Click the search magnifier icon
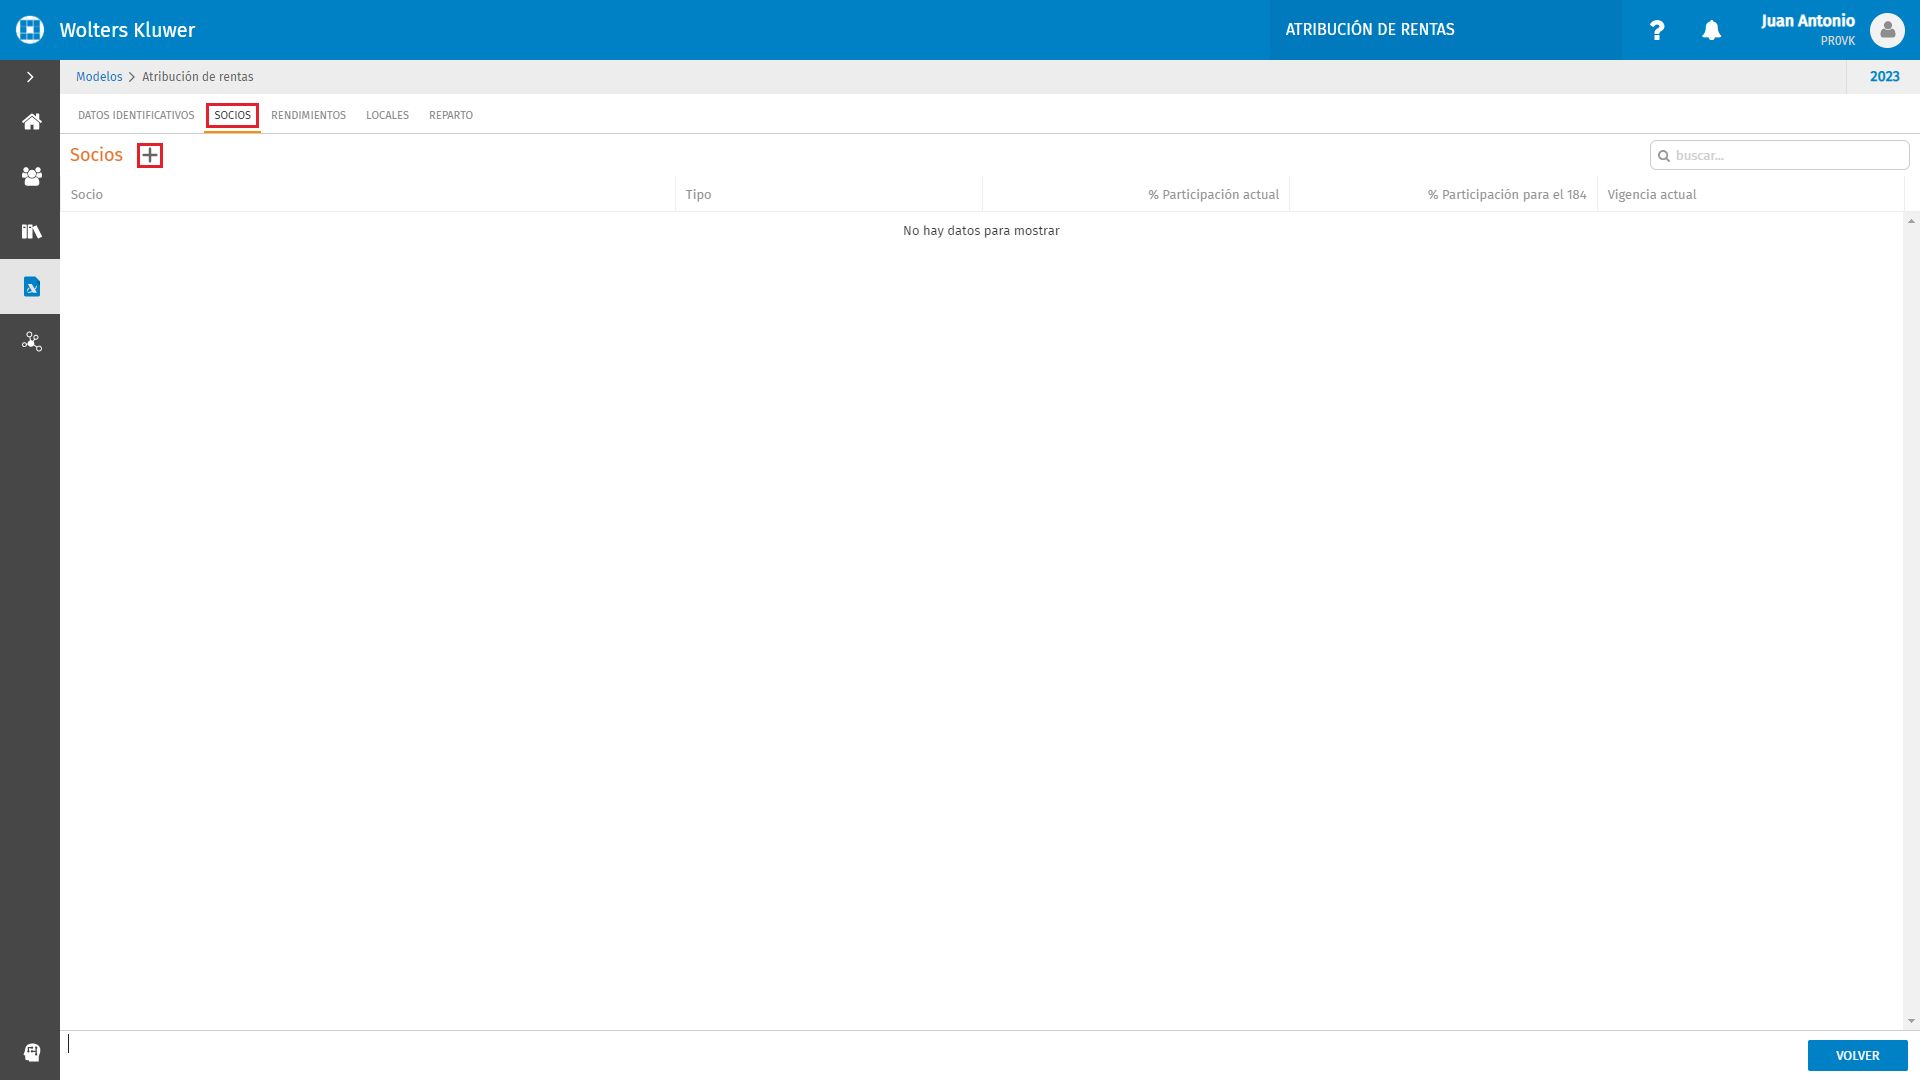Viewport: 1920px width, 1080px height. [1664, 156]
